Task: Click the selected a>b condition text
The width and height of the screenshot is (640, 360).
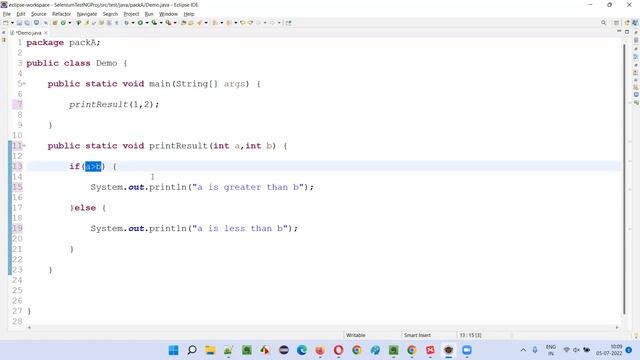Action: 93,167
